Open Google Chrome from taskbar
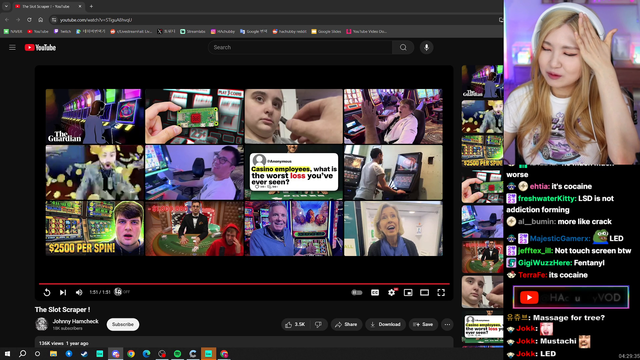 pos(131,353)
